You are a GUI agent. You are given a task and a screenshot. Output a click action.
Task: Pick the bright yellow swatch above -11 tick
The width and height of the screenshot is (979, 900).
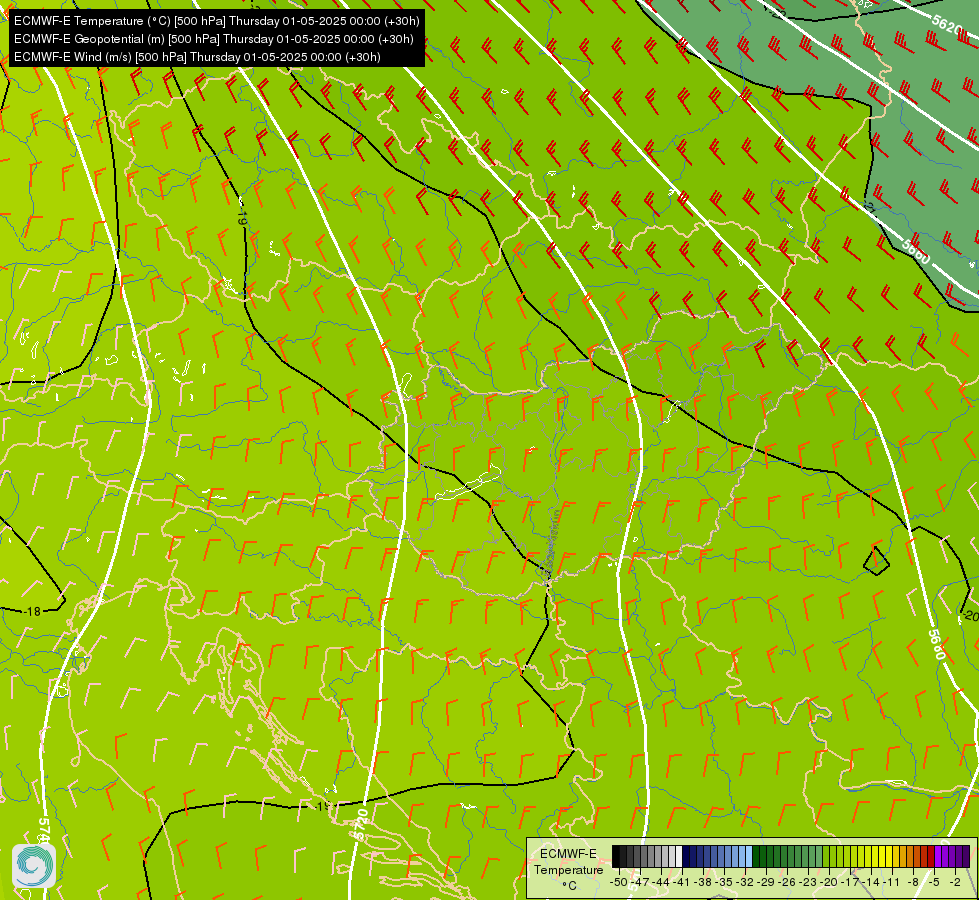[889, 856]
